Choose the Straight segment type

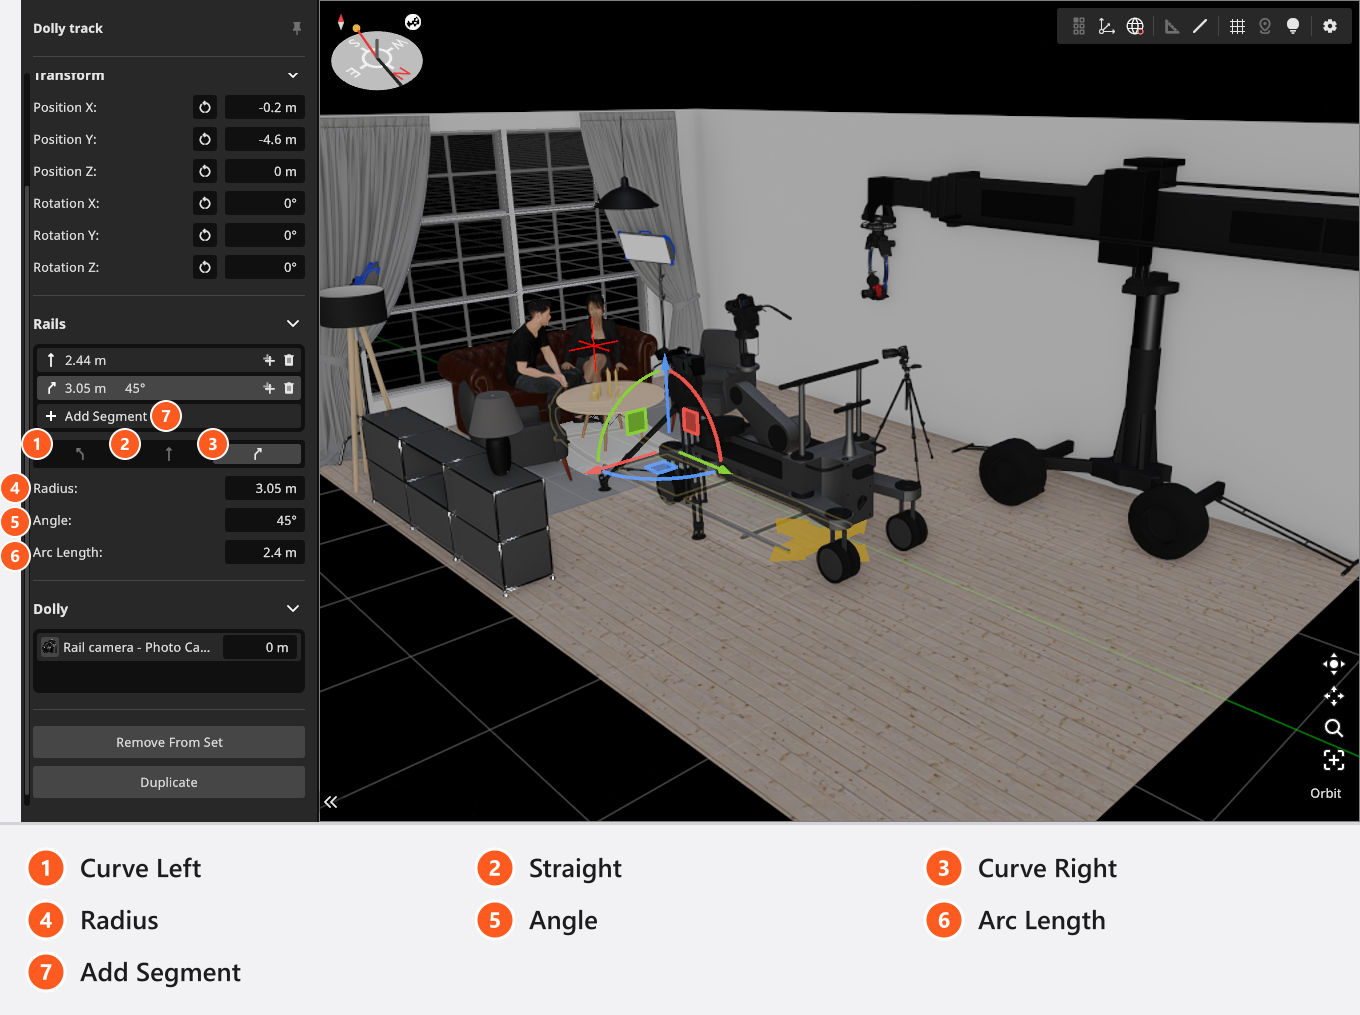click(x=169, y=454)
